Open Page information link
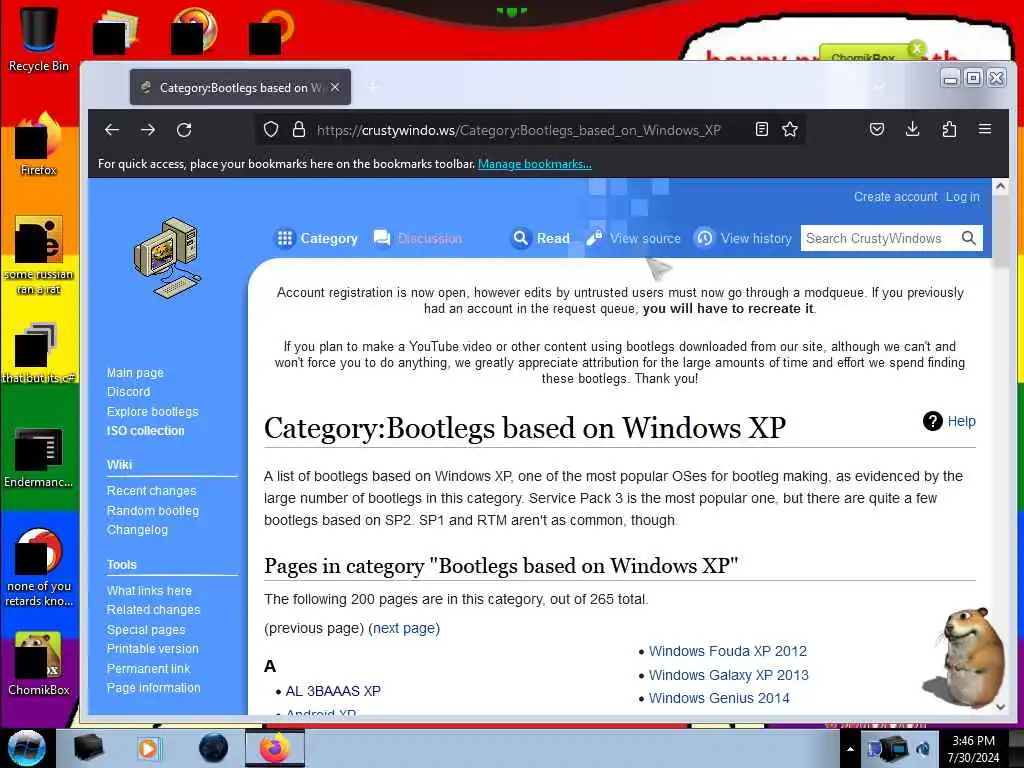The height and width of the screenshot is (768, 1024). click(153, 688)
